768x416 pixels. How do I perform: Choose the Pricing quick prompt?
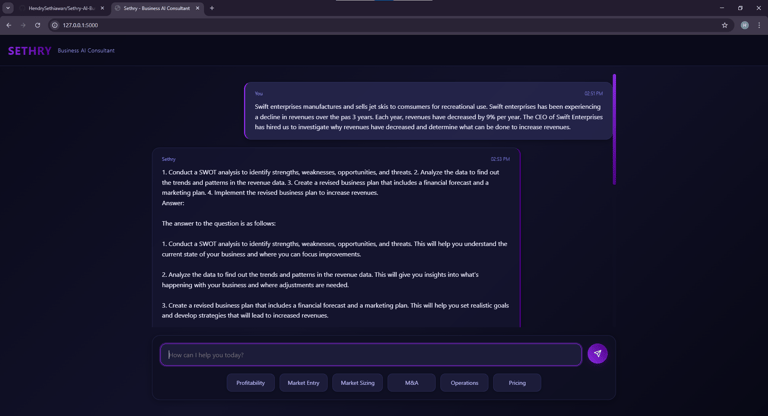point(517,383)
